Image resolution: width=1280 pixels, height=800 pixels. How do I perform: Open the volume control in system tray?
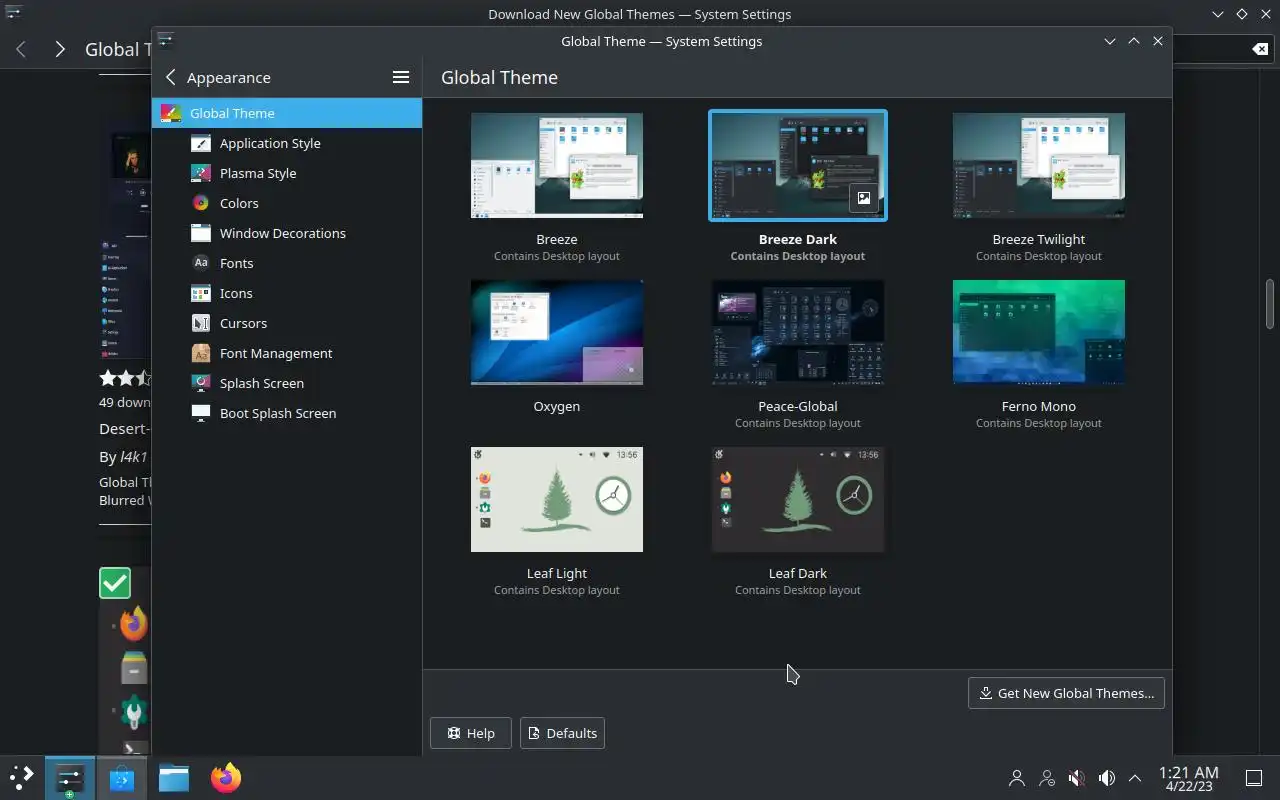(1107, 777)
